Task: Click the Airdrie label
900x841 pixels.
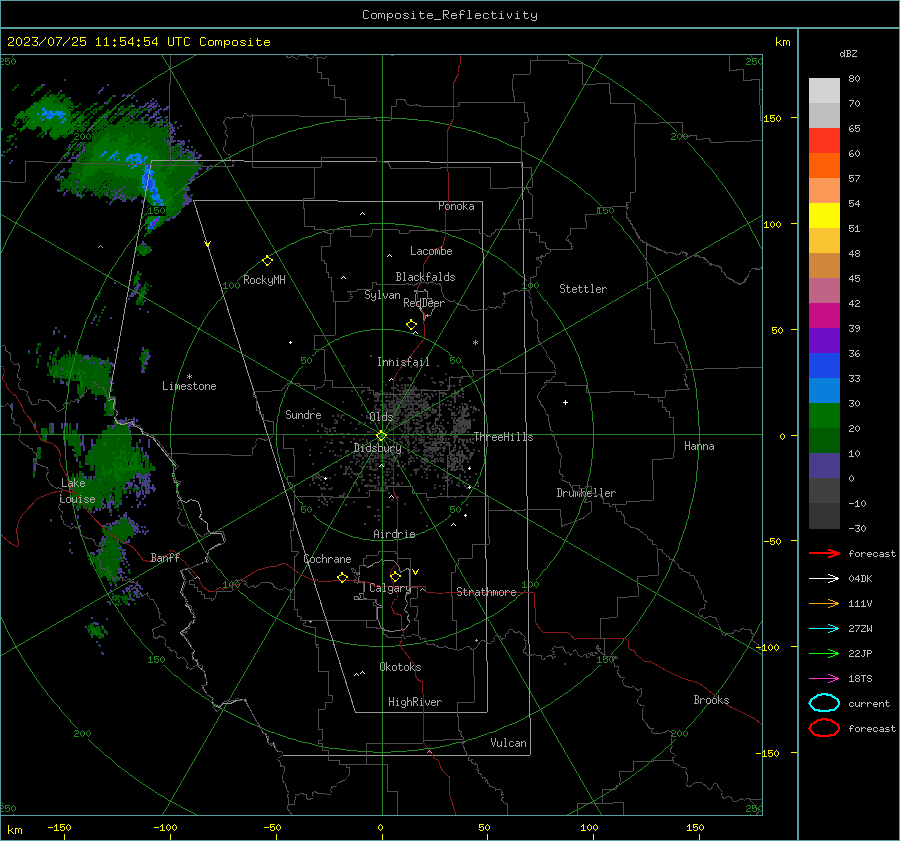Action: click(394, 534)
